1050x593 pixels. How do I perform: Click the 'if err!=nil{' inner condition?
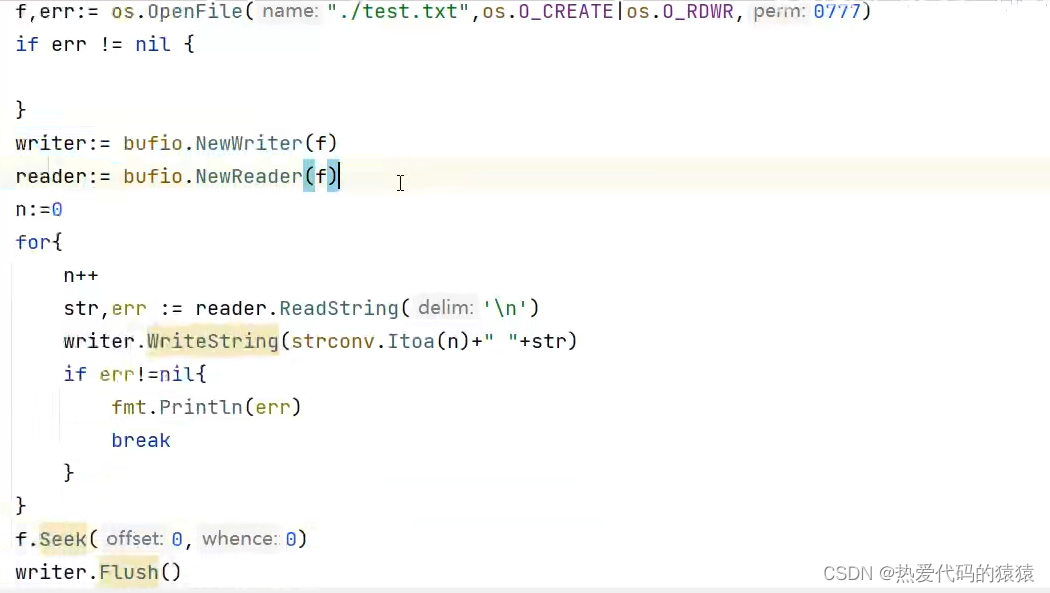pyautogui.click(x=135, y=374)
